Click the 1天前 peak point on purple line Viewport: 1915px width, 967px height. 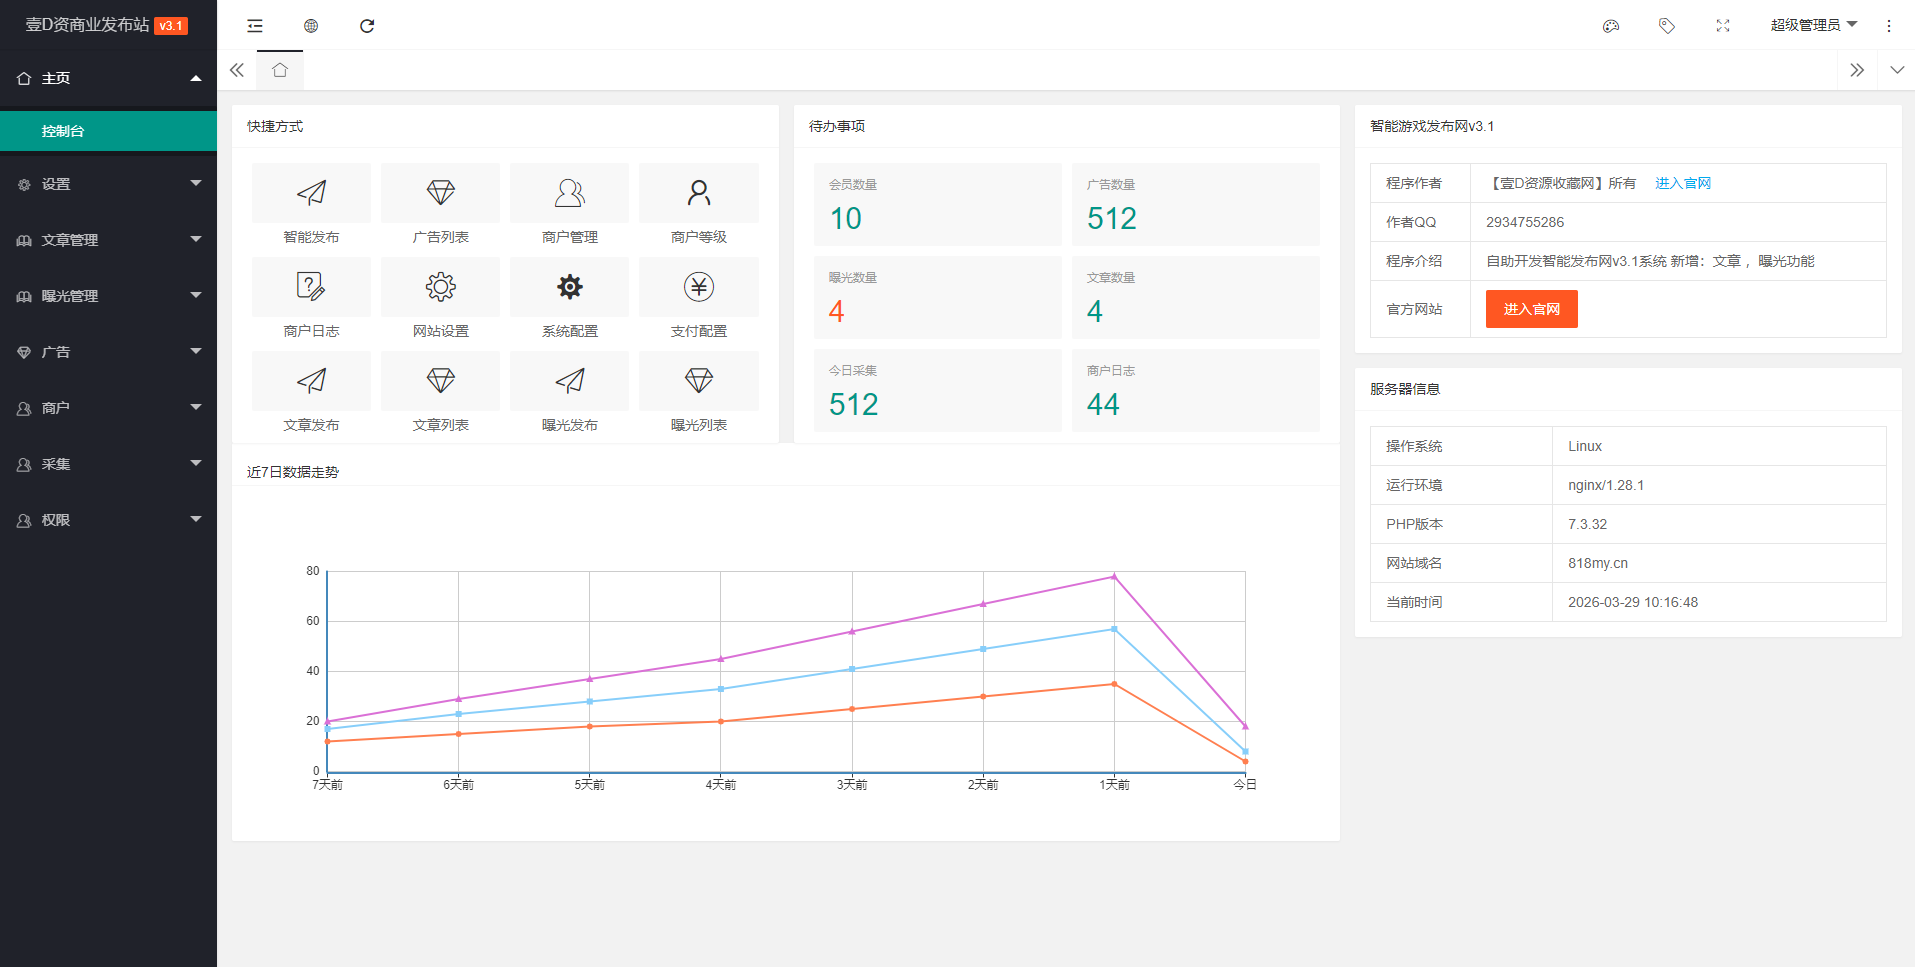coord(1114,577)
